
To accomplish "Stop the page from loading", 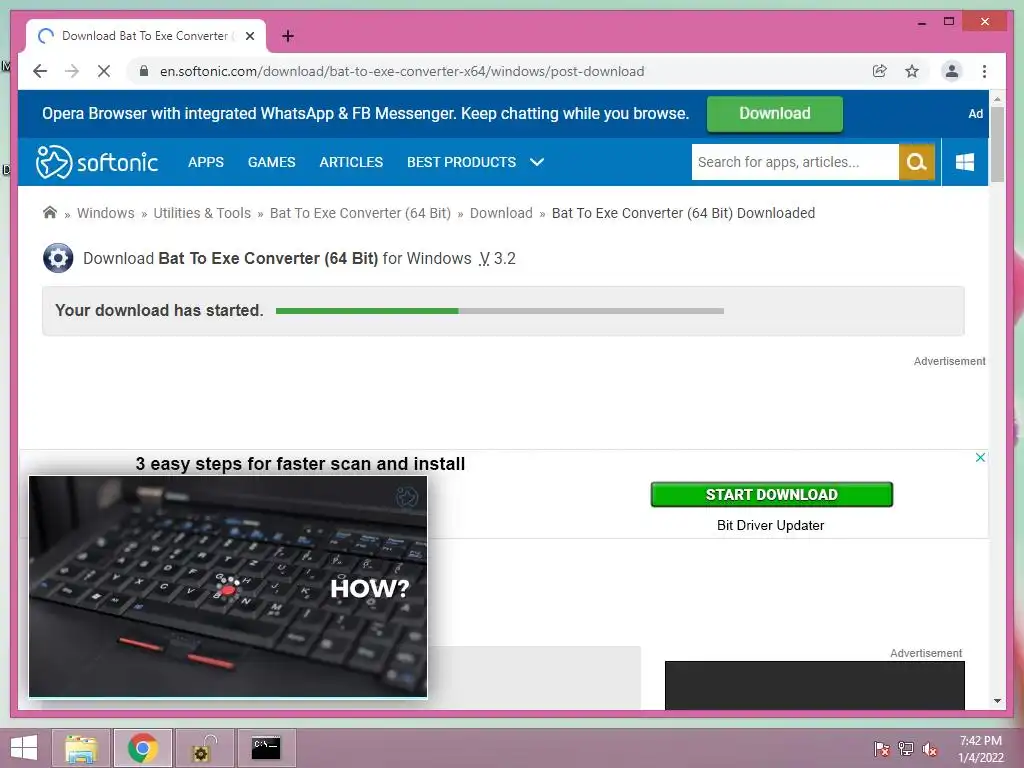I will pos(104,71).
